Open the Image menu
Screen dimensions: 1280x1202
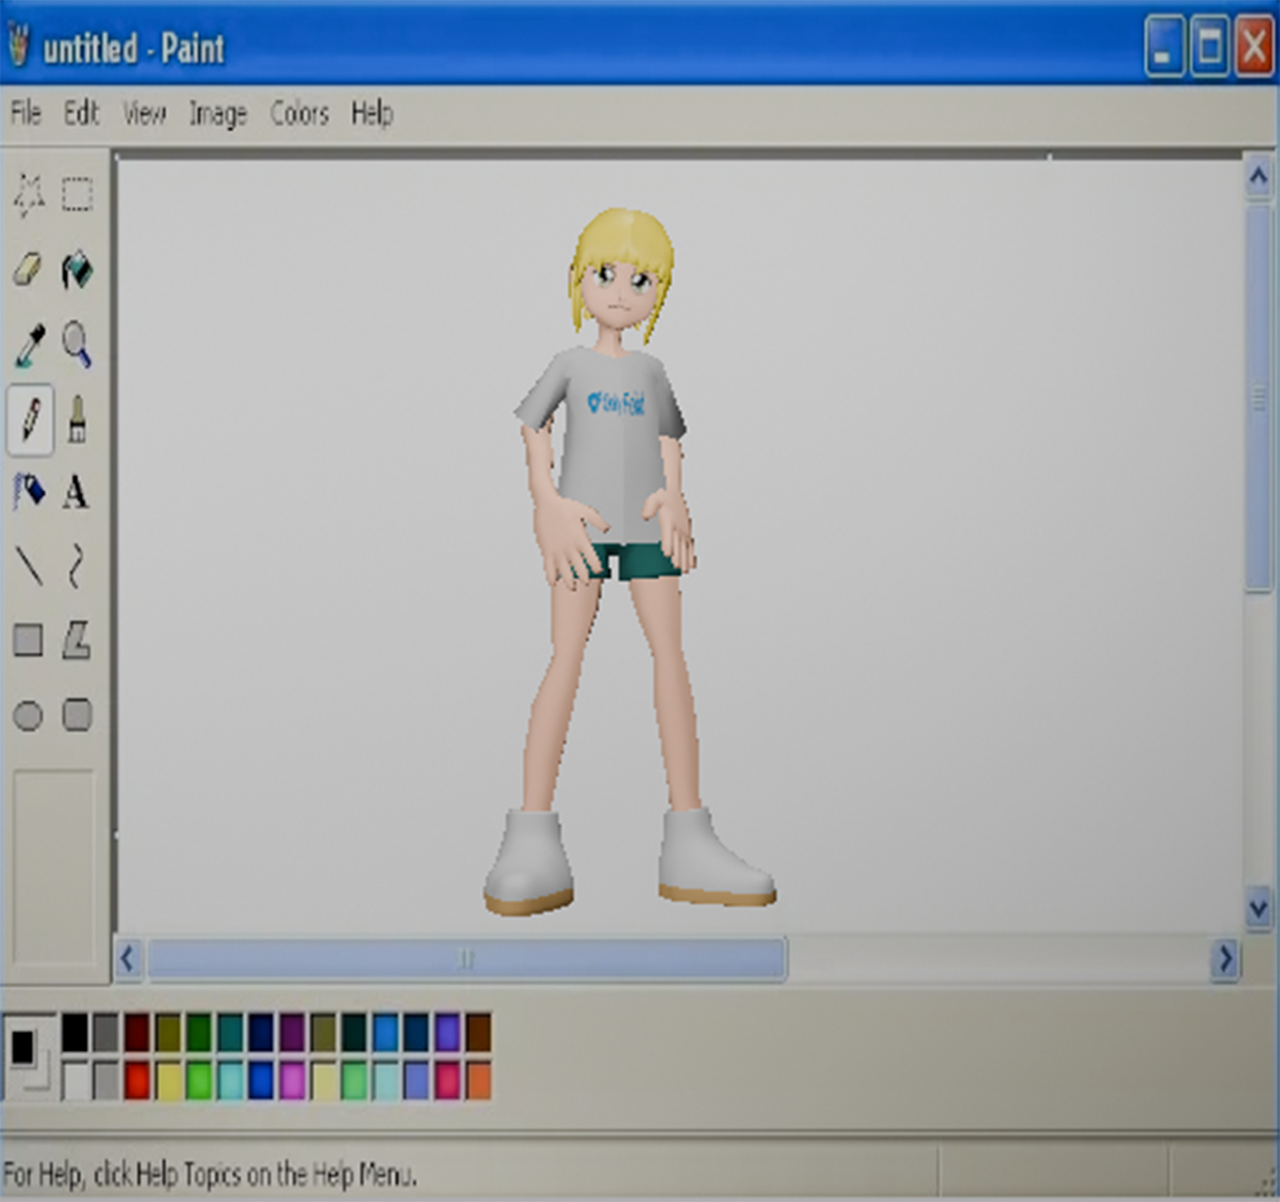point(218,113)
